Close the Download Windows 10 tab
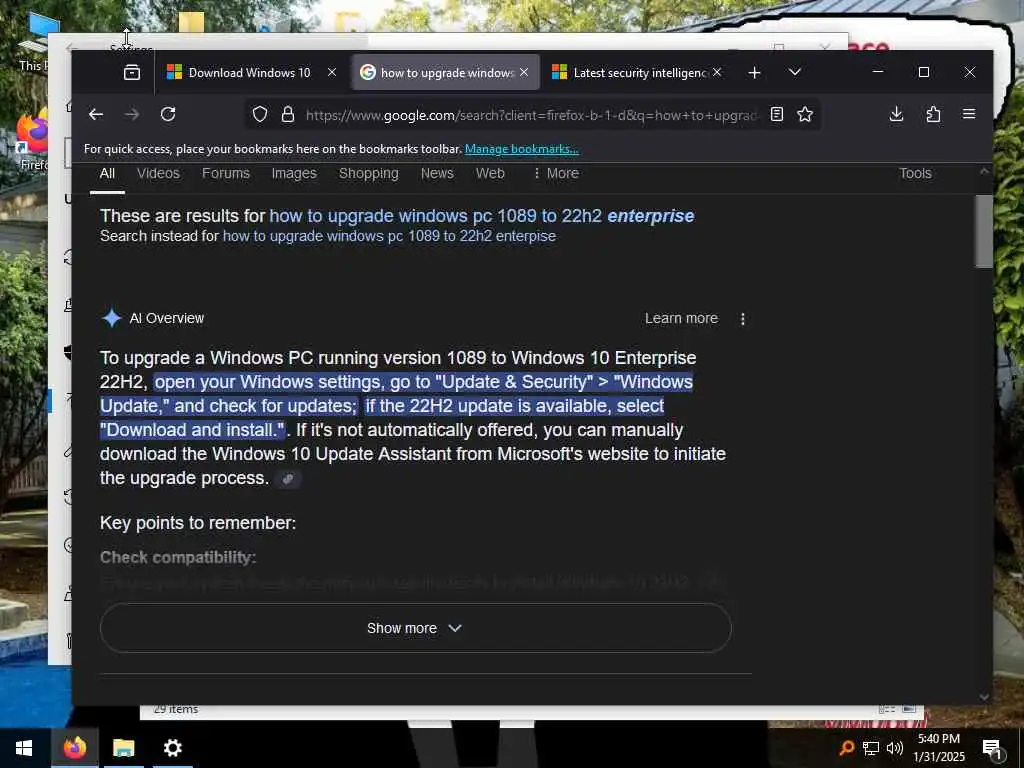The width and height of the screenshot is (1024, 768). click(332, 72)
